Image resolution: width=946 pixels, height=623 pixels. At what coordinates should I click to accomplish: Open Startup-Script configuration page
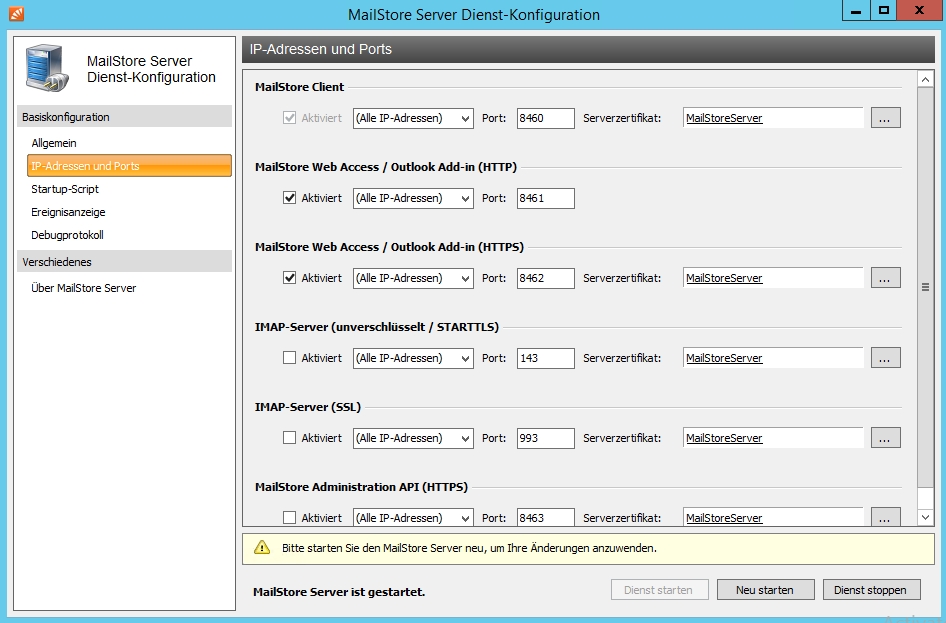point(65,189)
